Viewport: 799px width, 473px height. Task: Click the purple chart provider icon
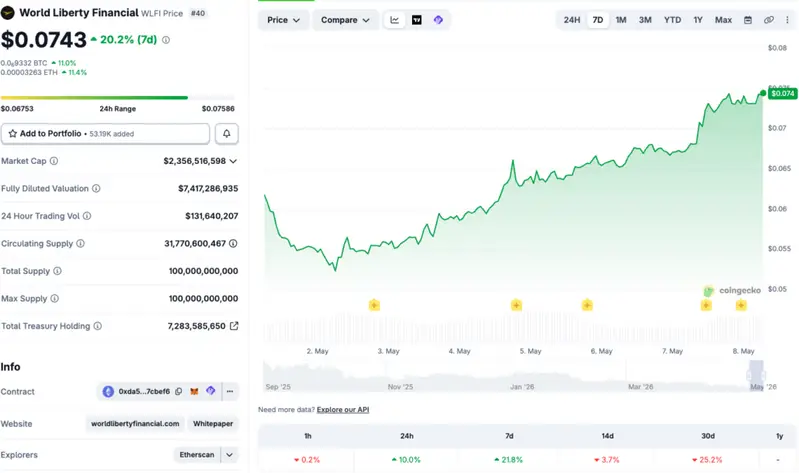(x=438, y=20)
